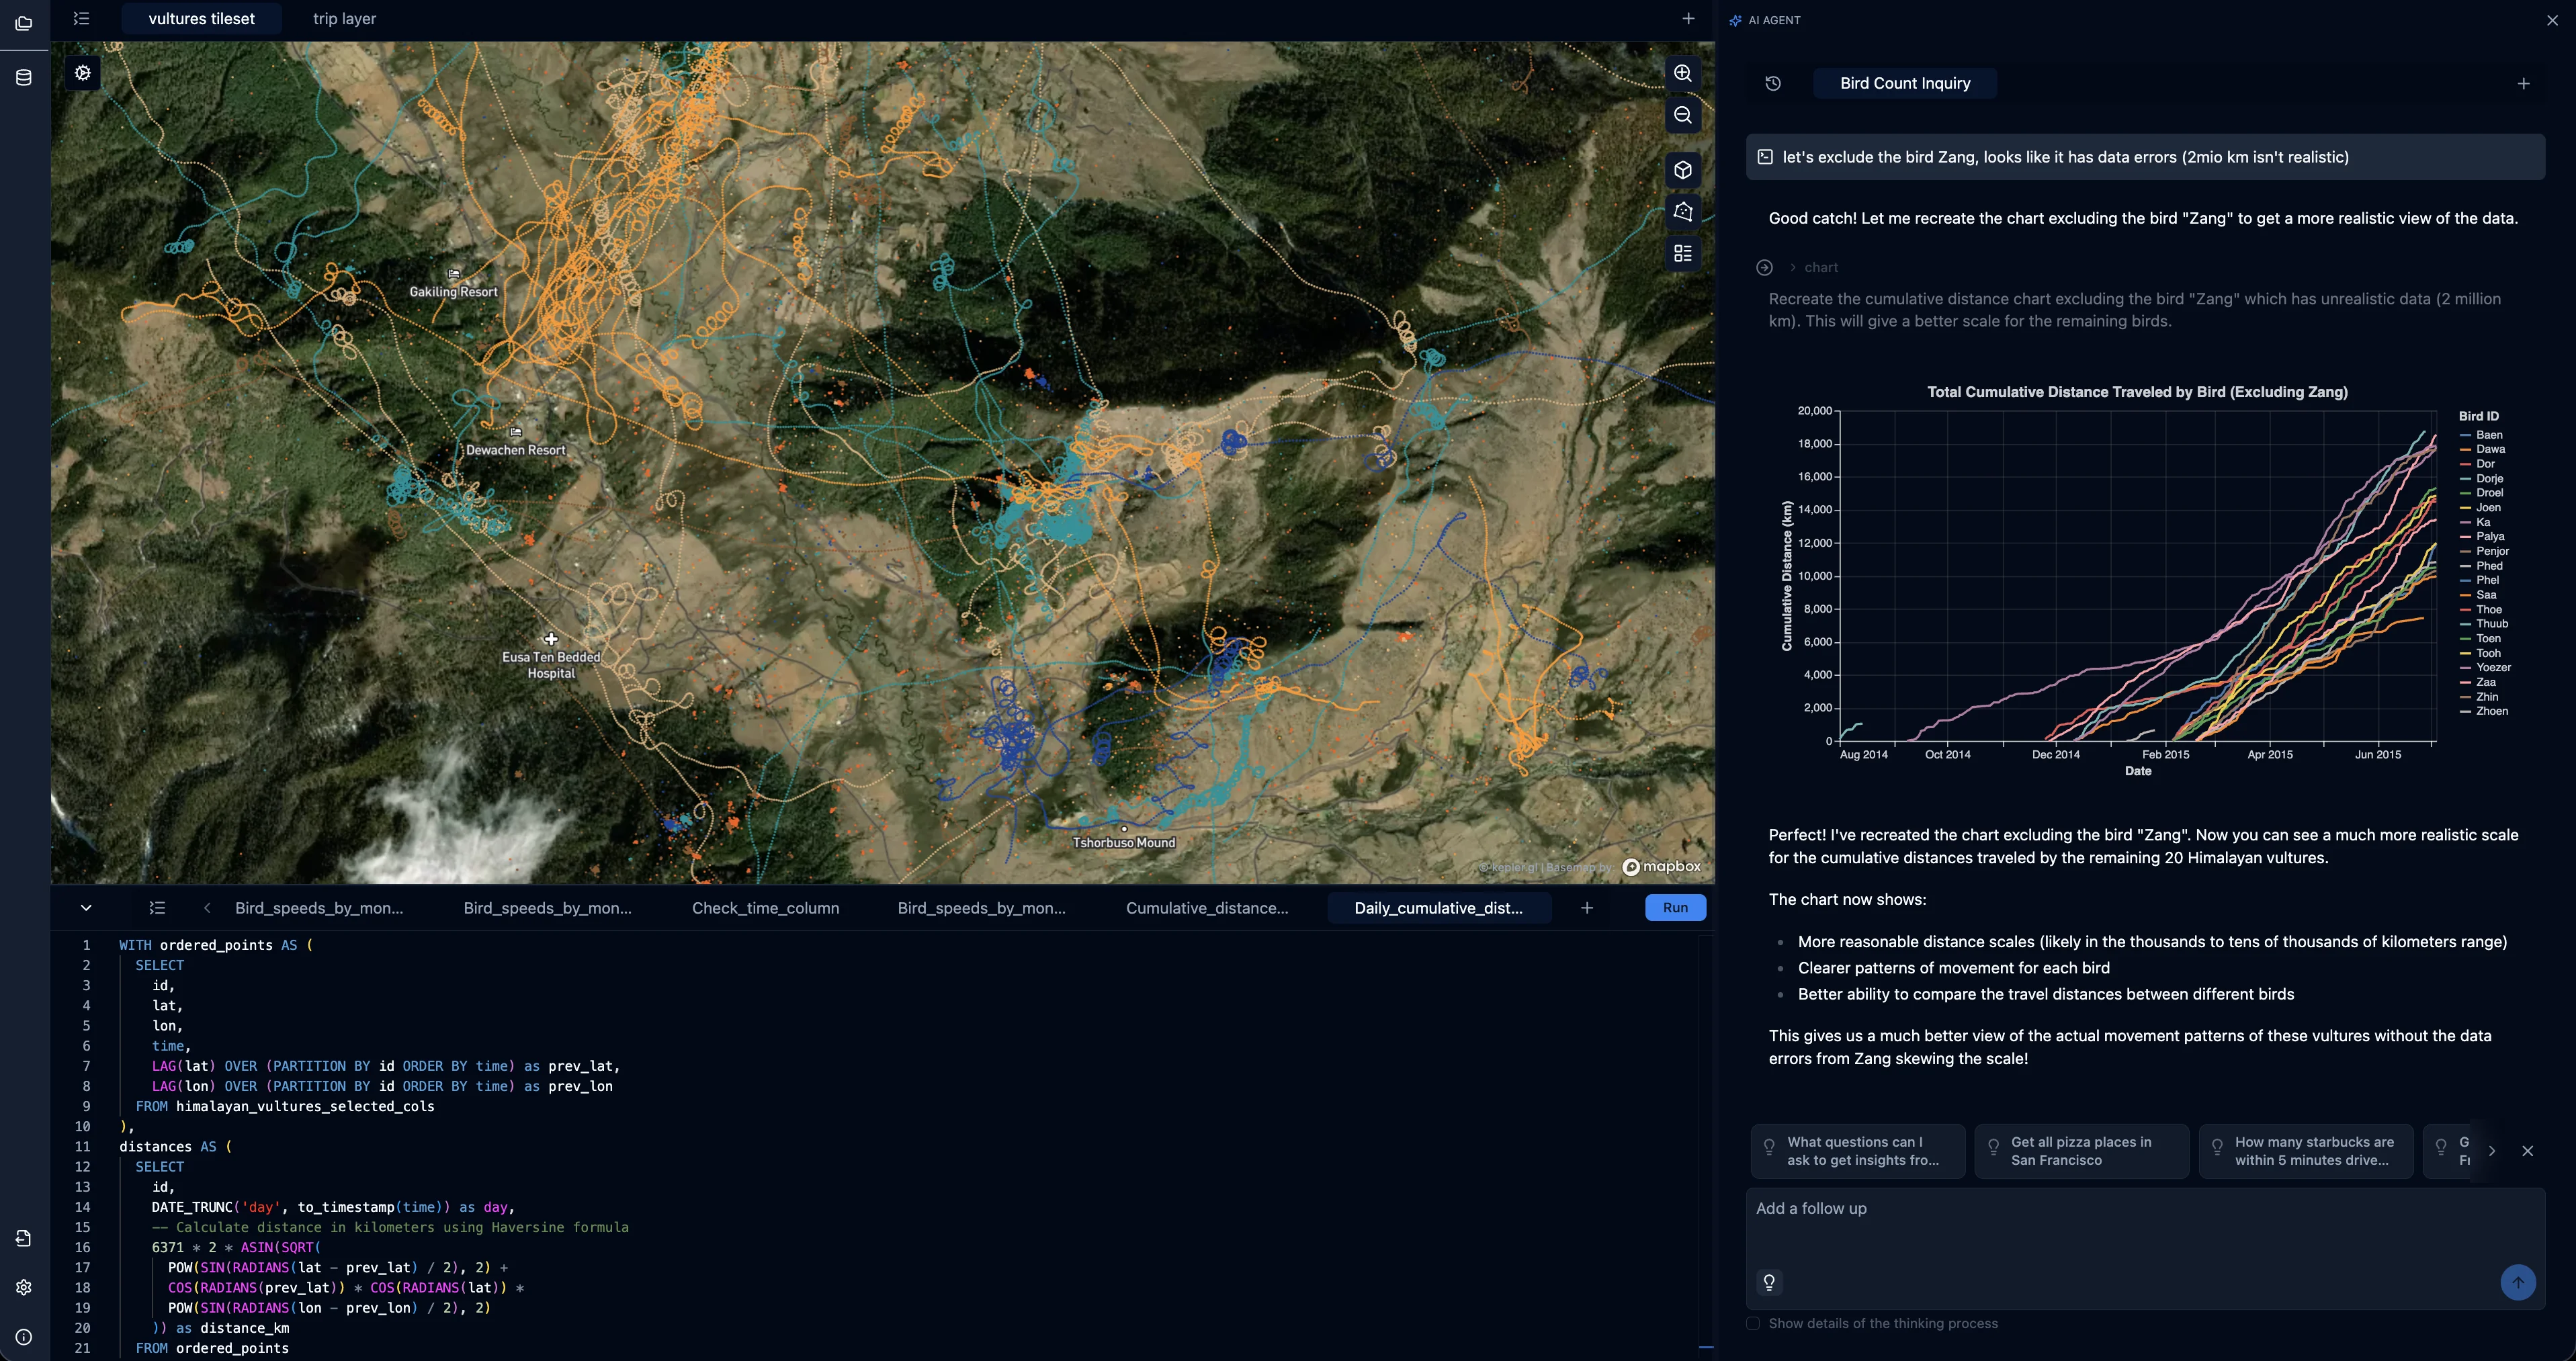Run the SQL query
The width and height of the screenshot is (2576, 1361).
(x=1675, y=908)
